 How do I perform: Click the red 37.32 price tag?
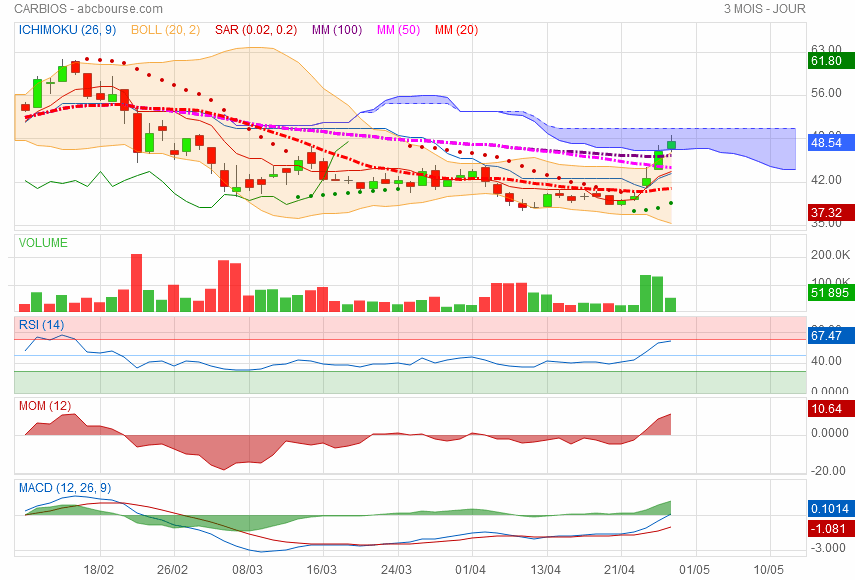831,213
